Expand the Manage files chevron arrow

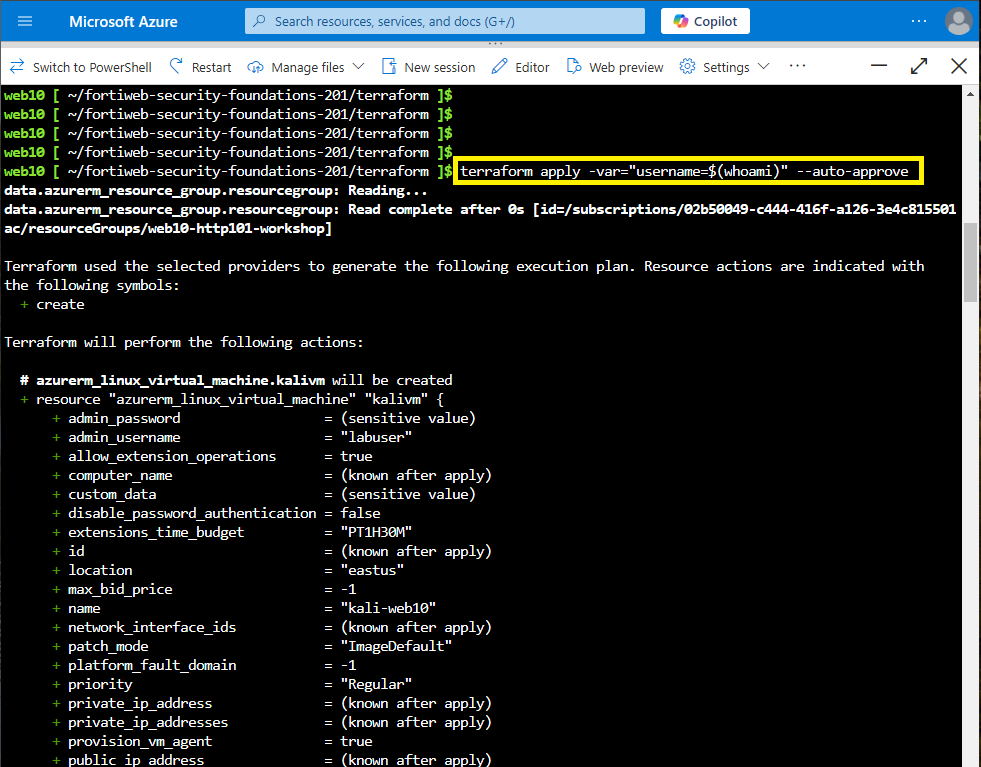click(358, 66)
